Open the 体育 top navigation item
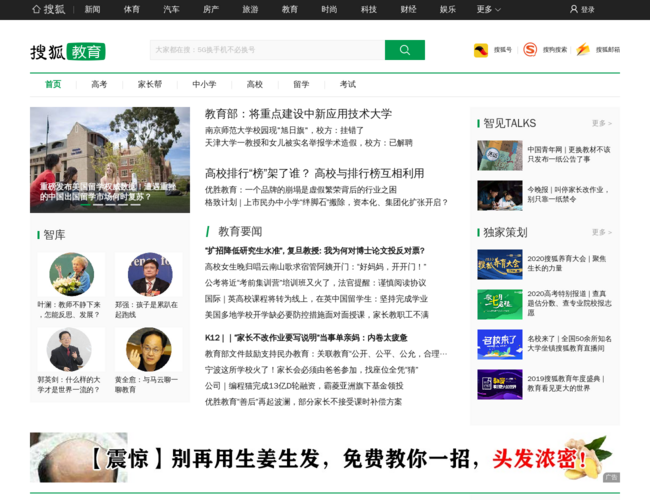The height and width of the screenshot is (500, 650). [132, 9]
